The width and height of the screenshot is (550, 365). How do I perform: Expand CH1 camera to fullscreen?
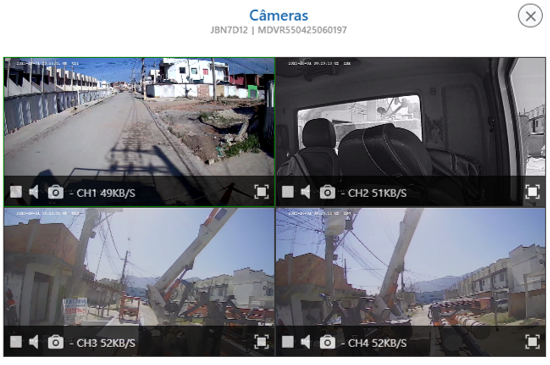[x=261, y=192]
